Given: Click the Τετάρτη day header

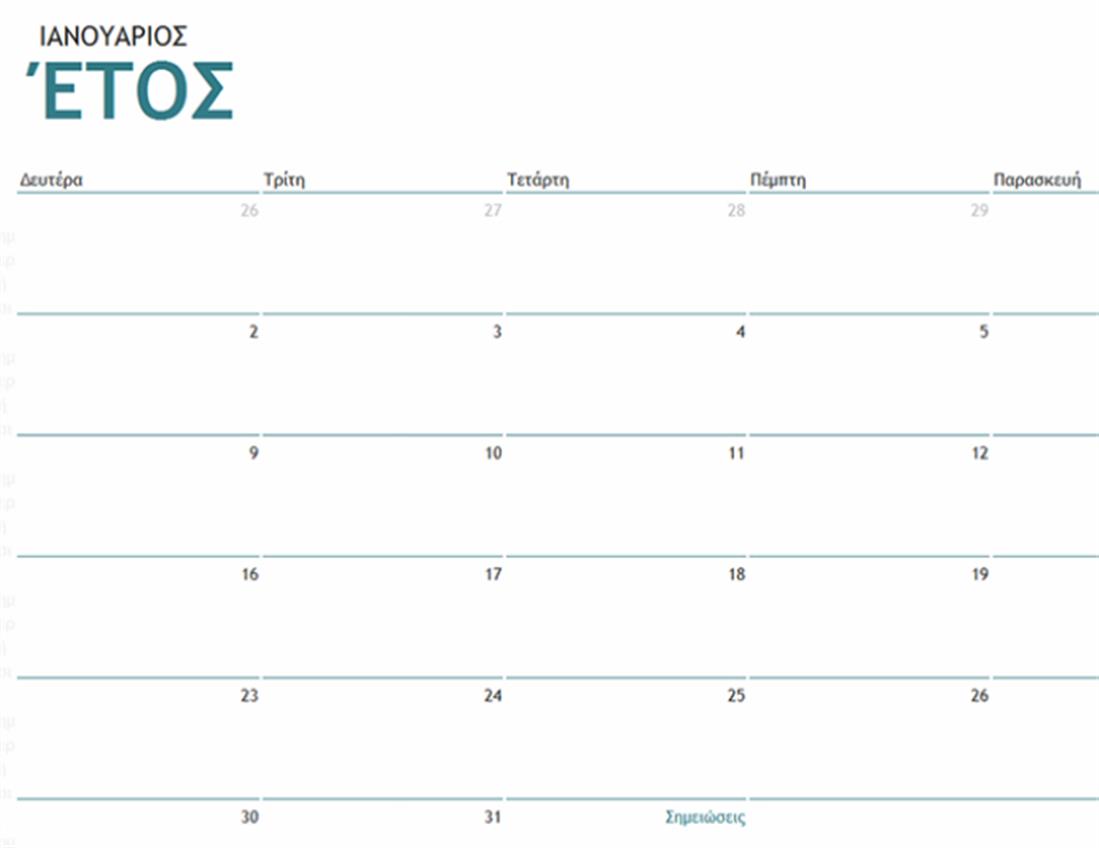Looking at the screenshot, I should point(537,180).
